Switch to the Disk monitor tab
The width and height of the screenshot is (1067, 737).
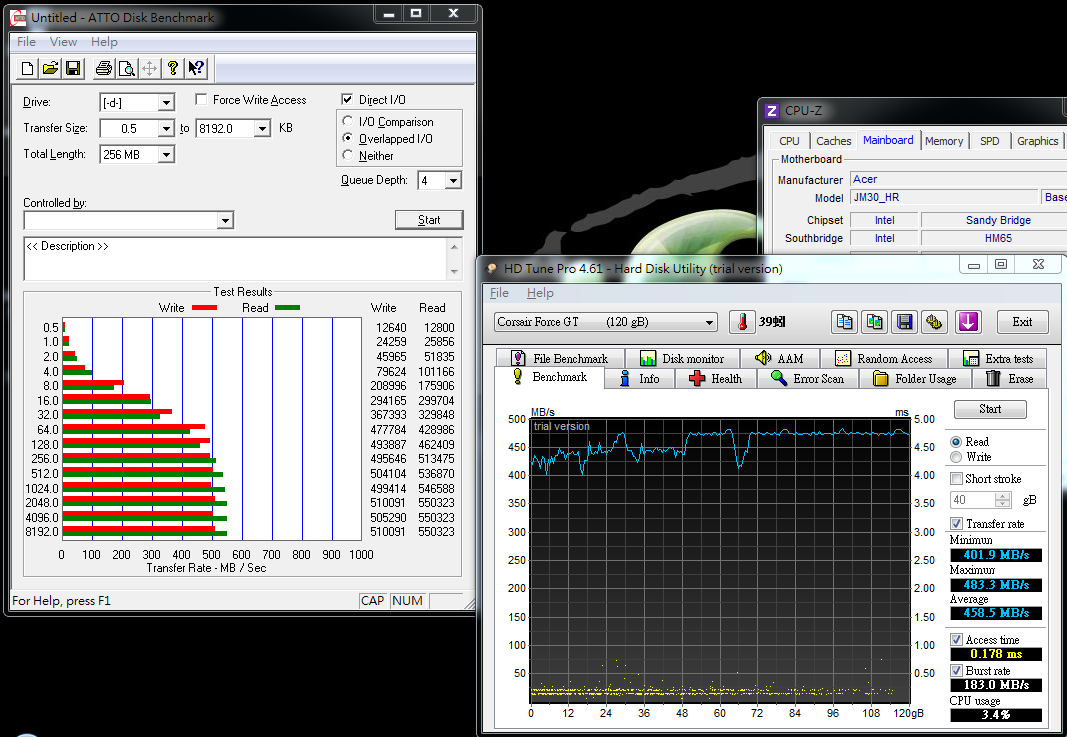pyautogui.click(x=683, y=358)
